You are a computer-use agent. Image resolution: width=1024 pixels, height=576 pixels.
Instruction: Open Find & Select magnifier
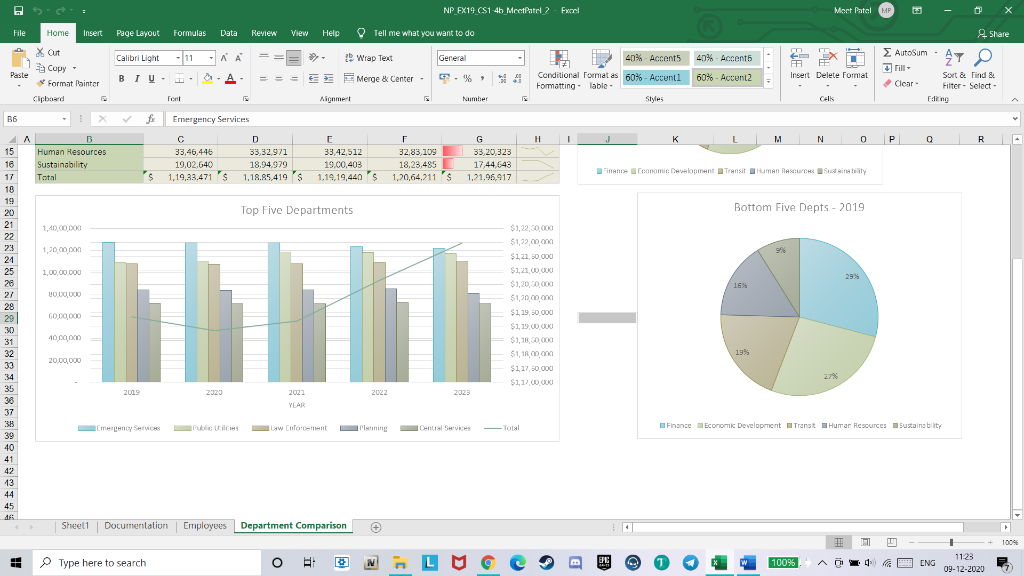click(x=982, y=70)
